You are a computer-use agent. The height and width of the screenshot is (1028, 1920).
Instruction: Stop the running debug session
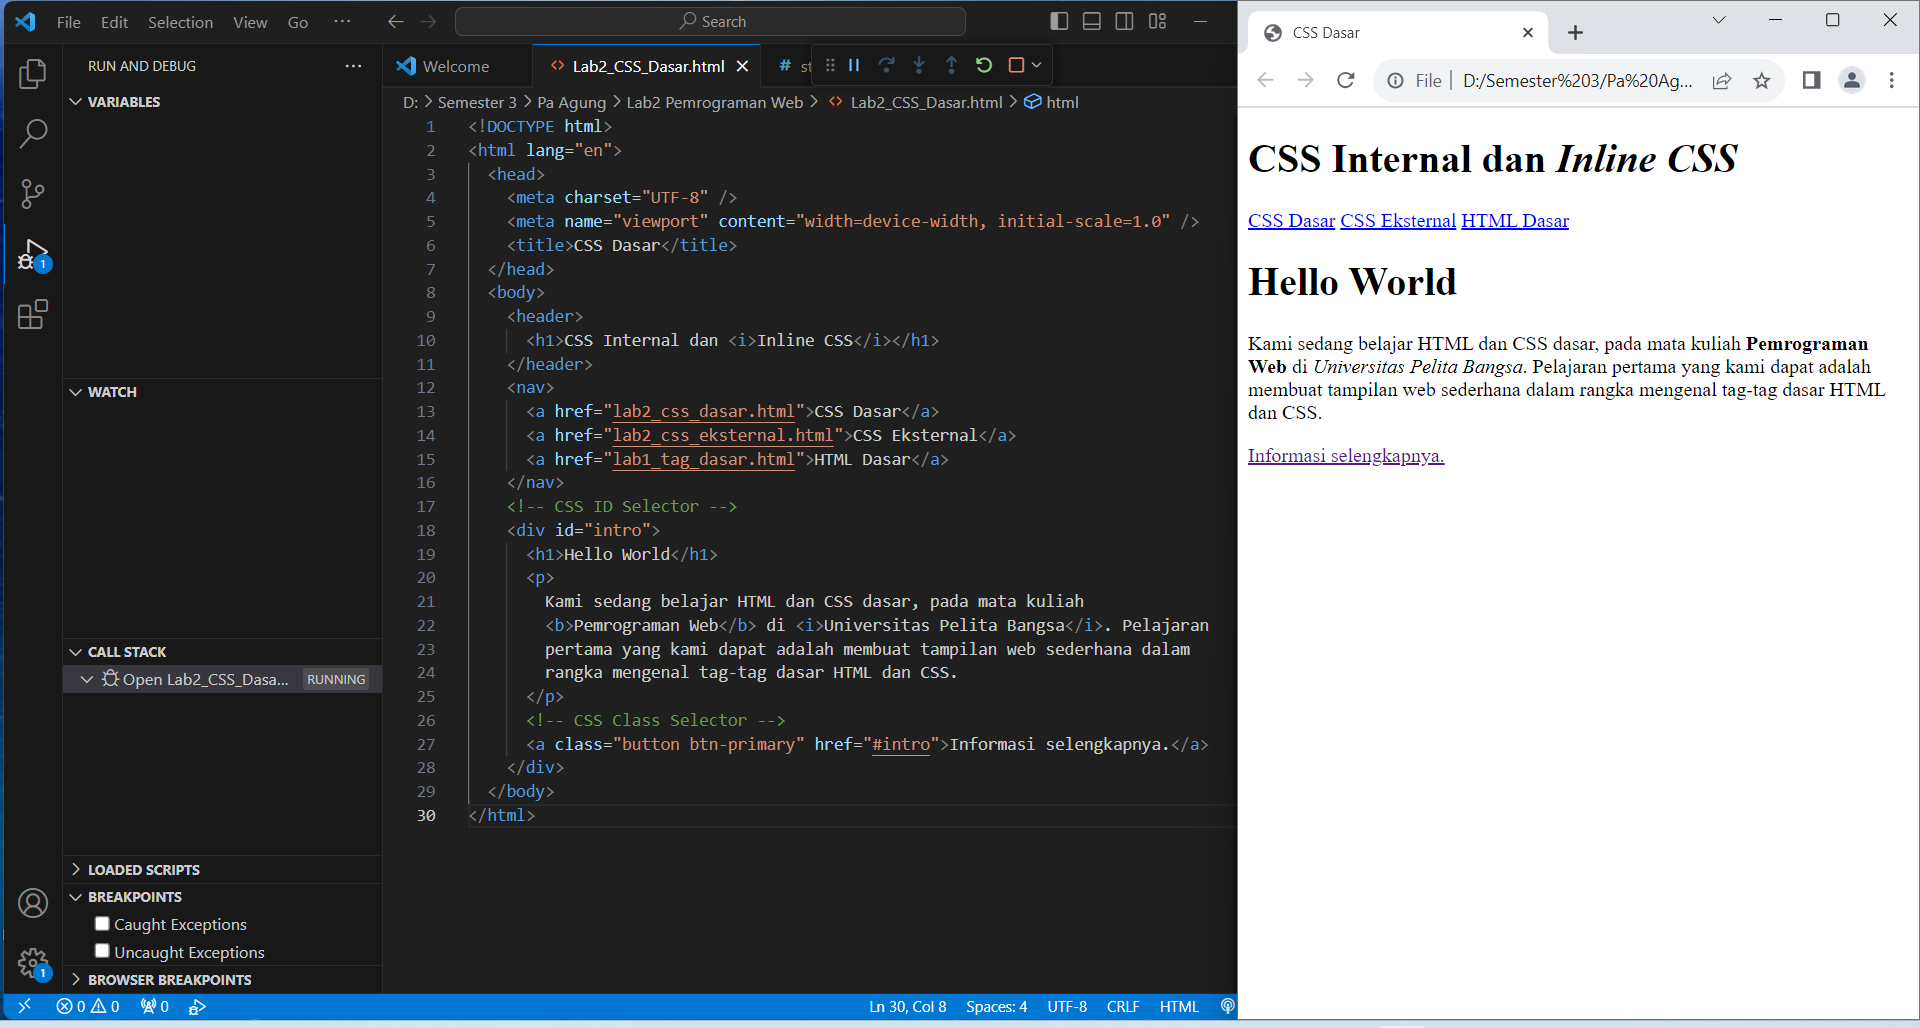pos(1017,65)
